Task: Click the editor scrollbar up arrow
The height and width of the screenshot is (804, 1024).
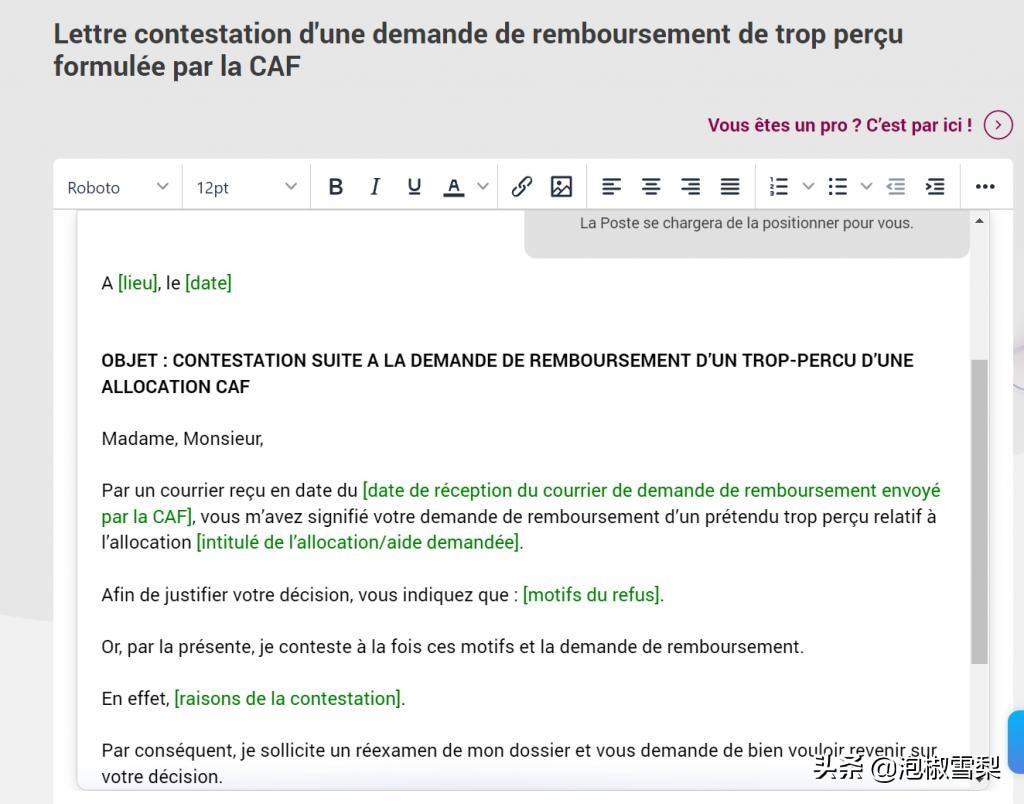Action: pyautogui.click(x=979, y=221)
